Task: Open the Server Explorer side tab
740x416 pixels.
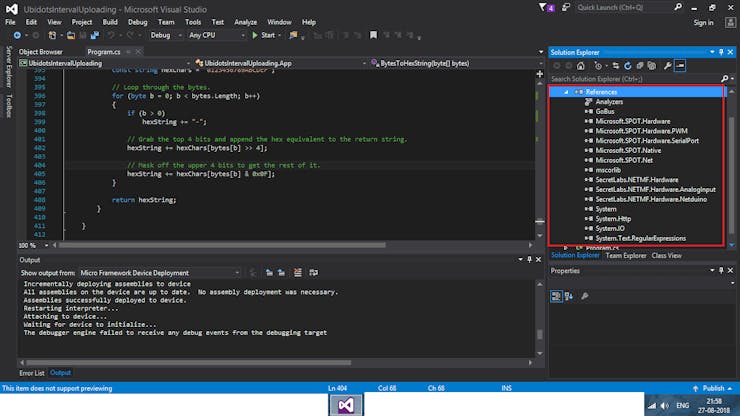Action: (8, 67)
